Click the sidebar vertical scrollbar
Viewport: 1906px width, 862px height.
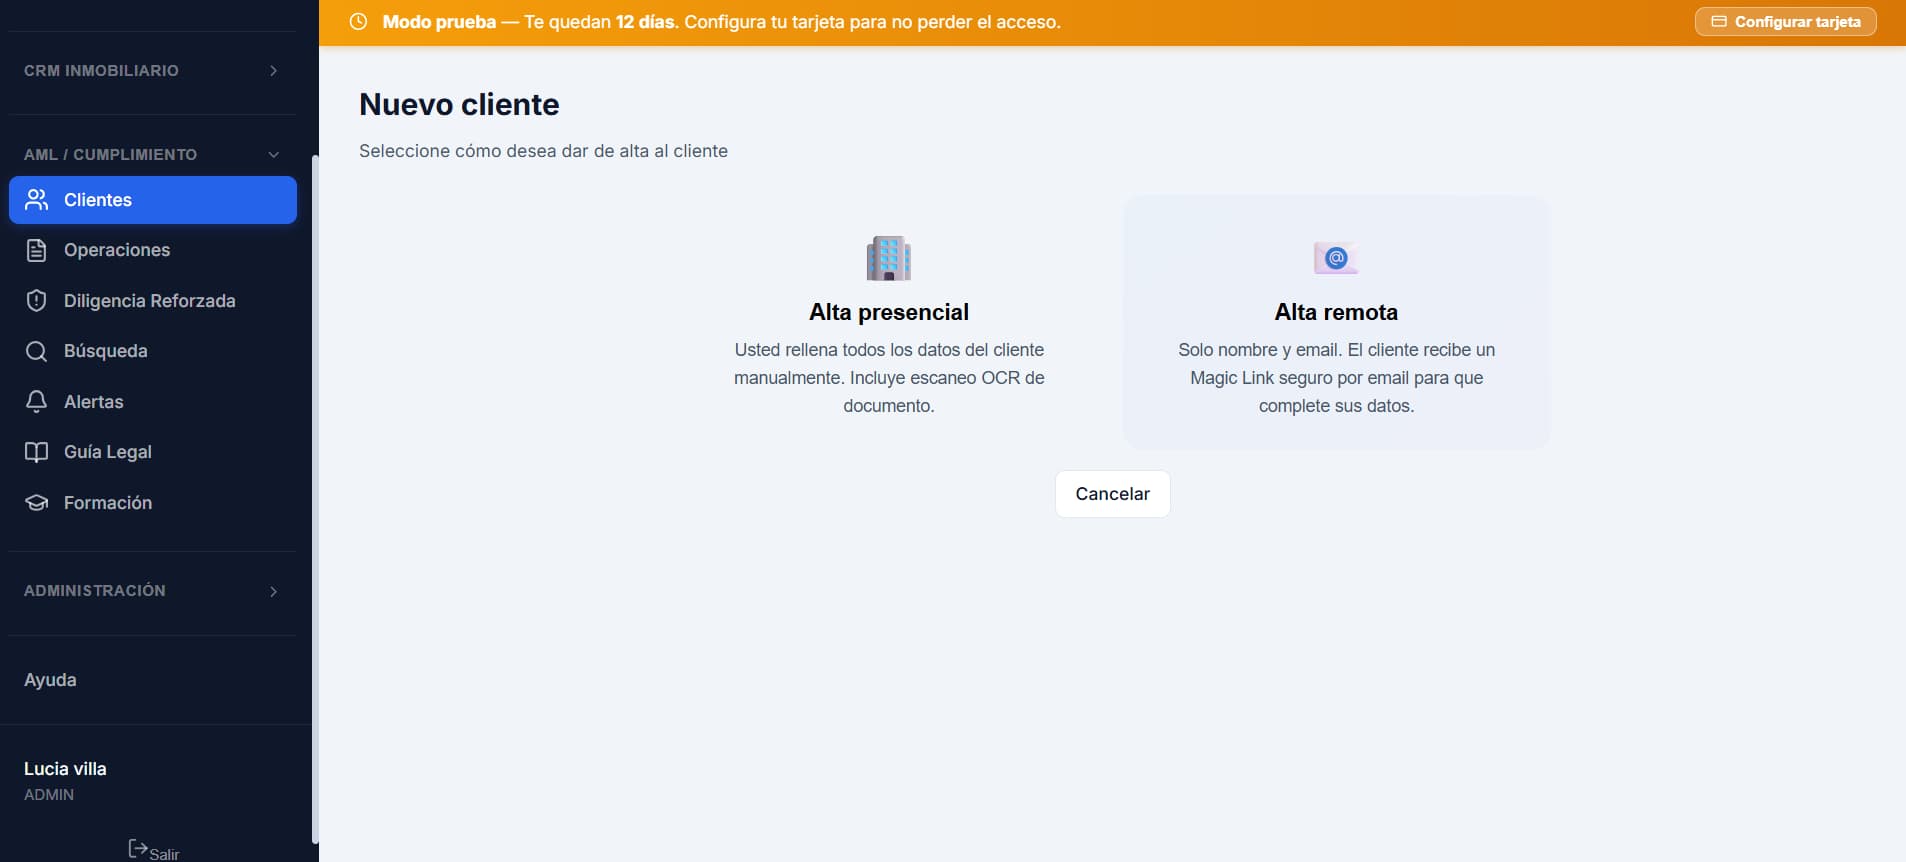point(315,500)
